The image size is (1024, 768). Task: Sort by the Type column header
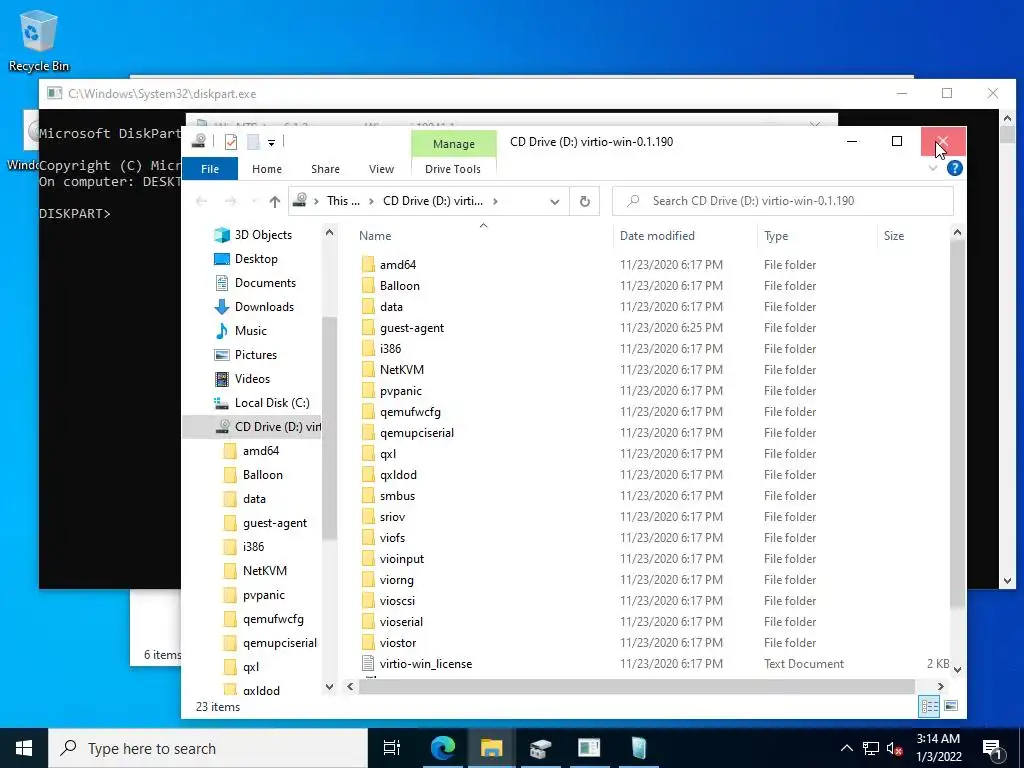tap(776, 236)
